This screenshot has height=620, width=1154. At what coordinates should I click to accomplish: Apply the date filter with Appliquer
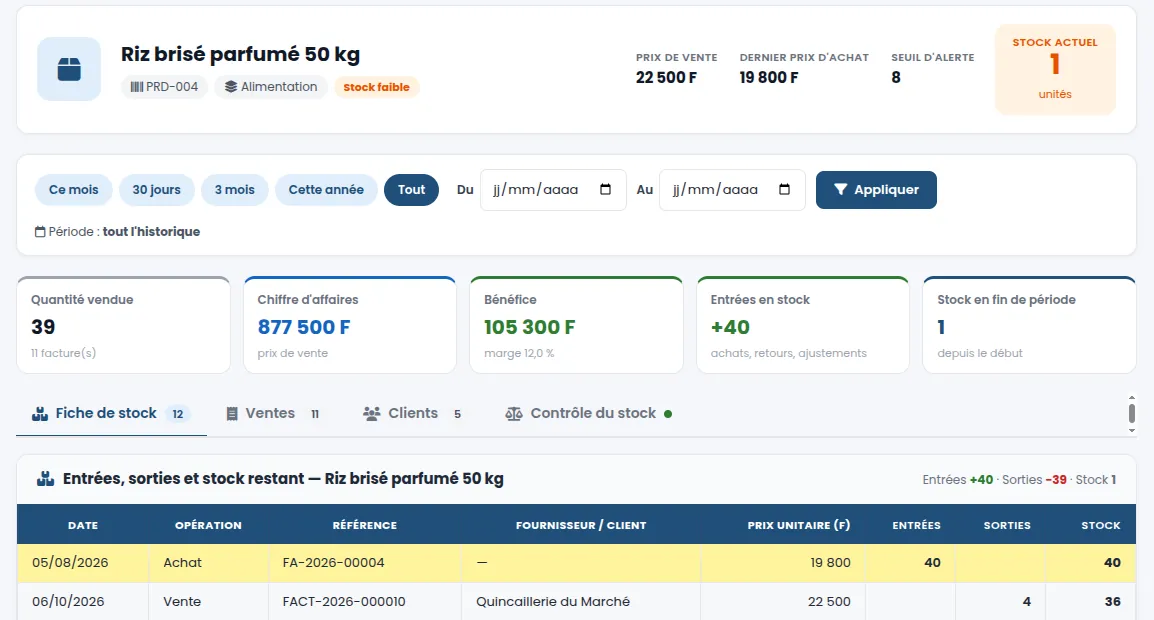point(876,190)
